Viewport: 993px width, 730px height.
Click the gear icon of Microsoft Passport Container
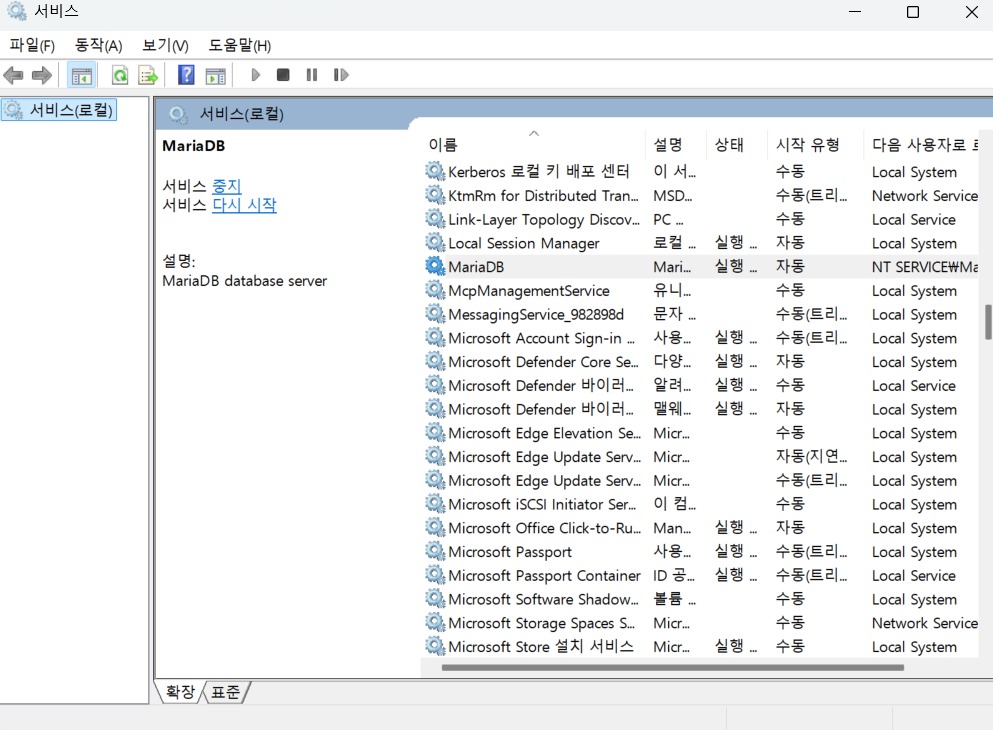click(435, 575)
